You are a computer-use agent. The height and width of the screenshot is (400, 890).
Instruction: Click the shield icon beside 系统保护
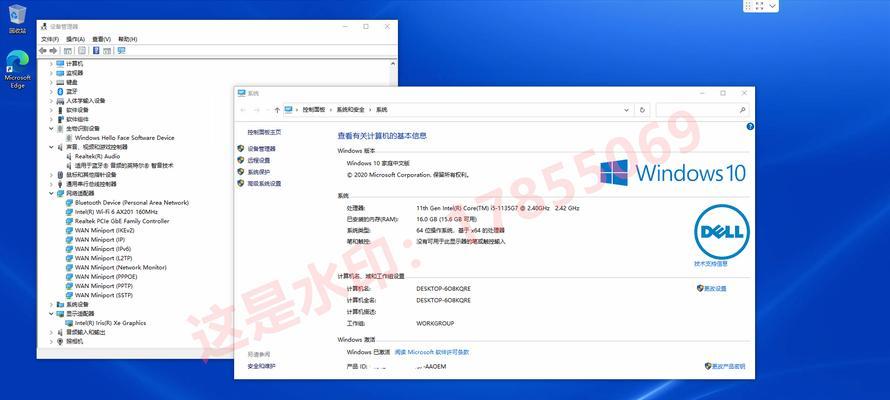[x=241, y=172]
